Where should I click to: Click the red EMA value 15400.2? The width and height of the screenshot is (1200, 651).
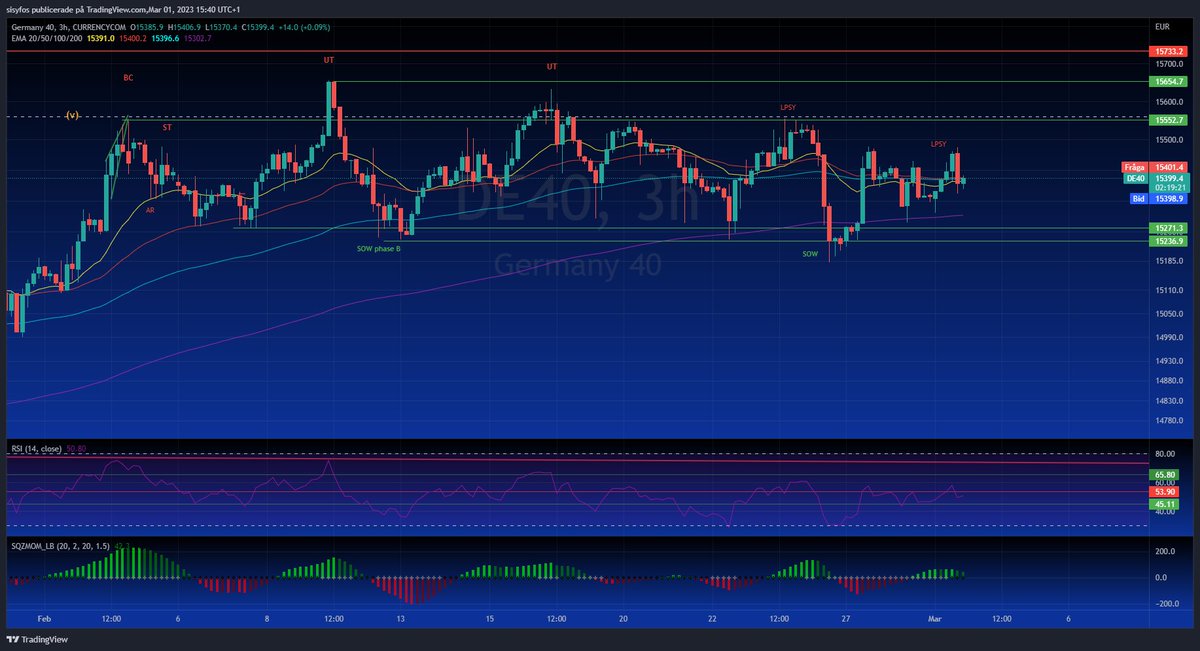(134, 38)
